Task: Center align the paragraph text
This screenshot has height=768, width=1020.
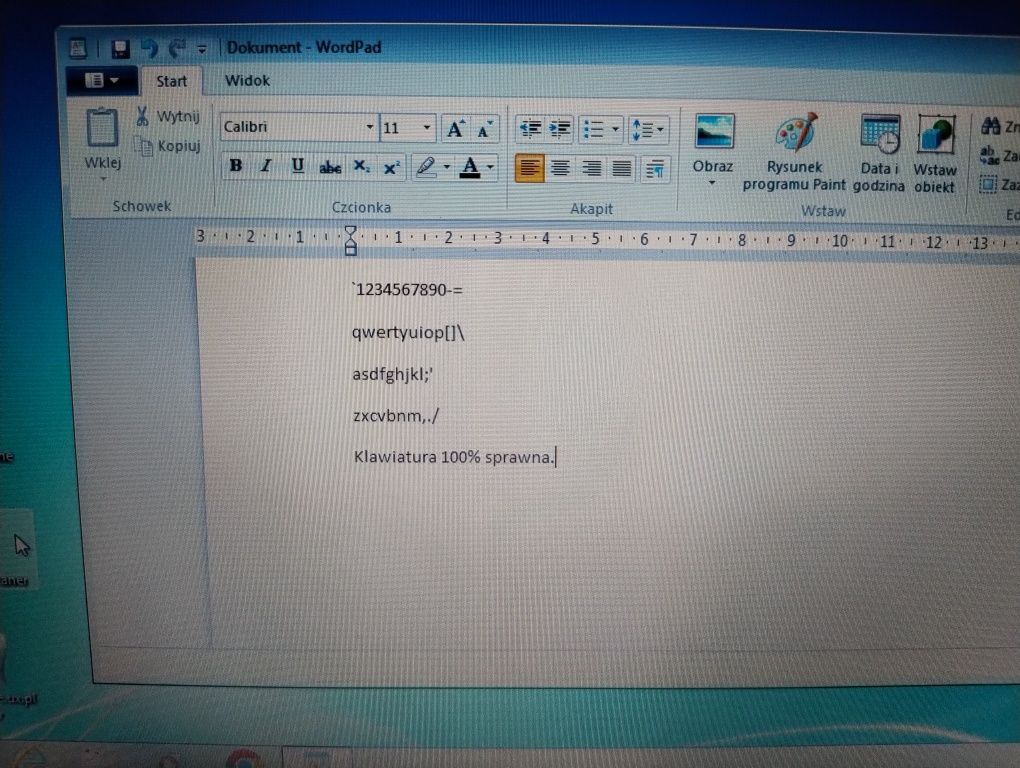Action: [560, 168]
